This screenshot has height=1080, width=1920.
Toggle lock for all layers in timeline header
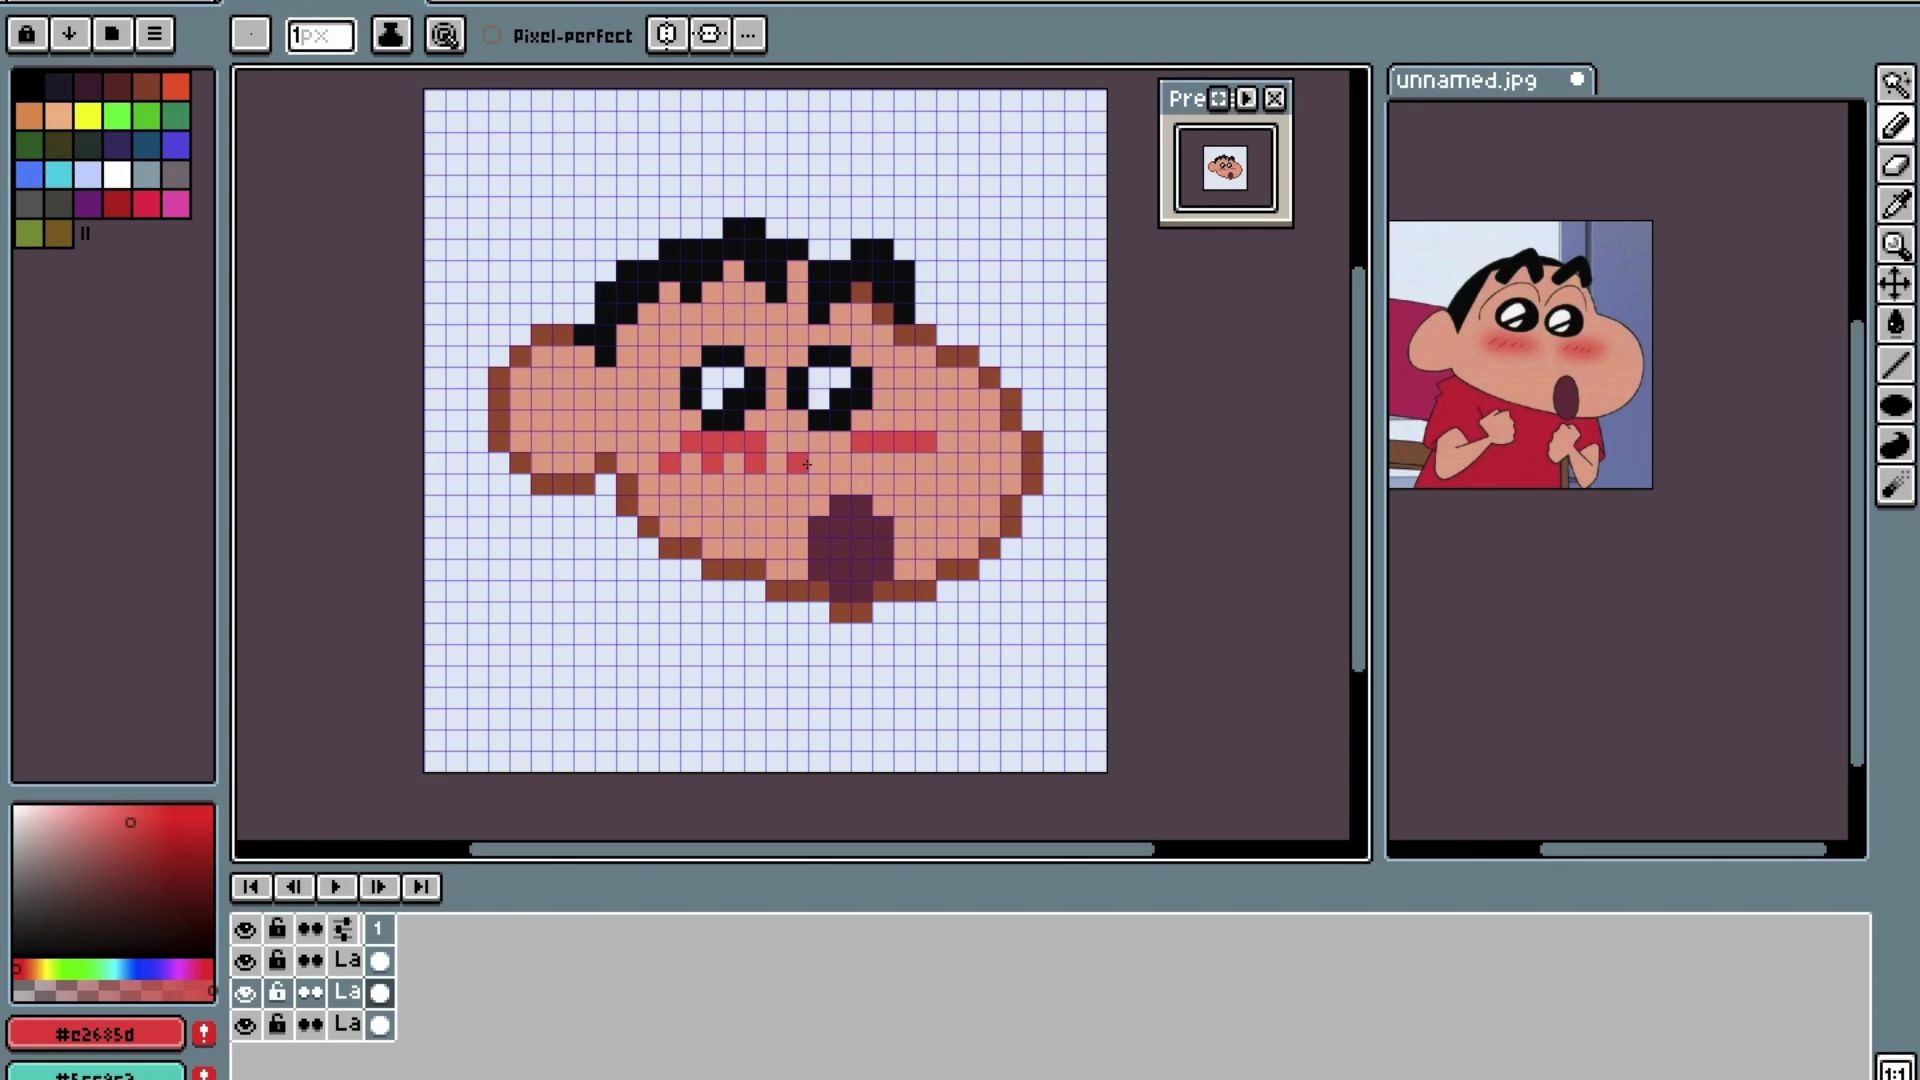point(277,929)
